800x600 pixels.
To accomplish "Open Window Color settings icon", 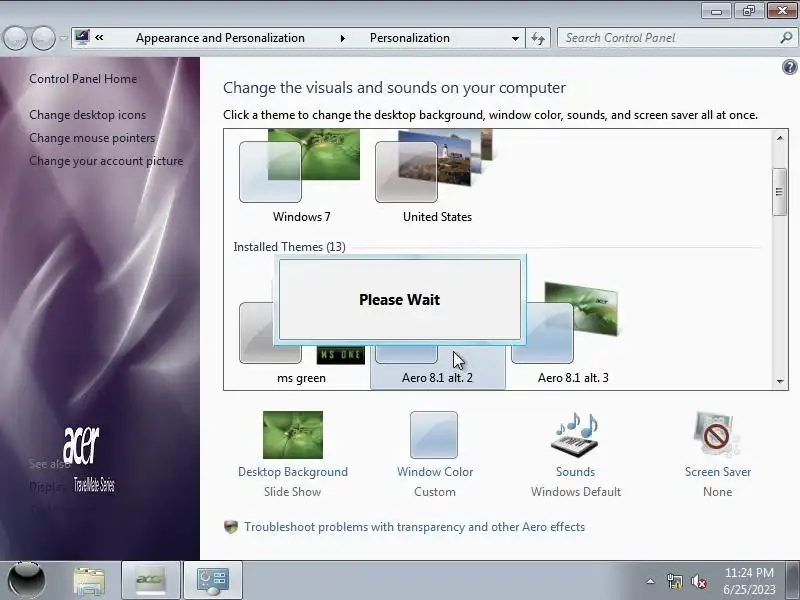I will click(434, 435).
